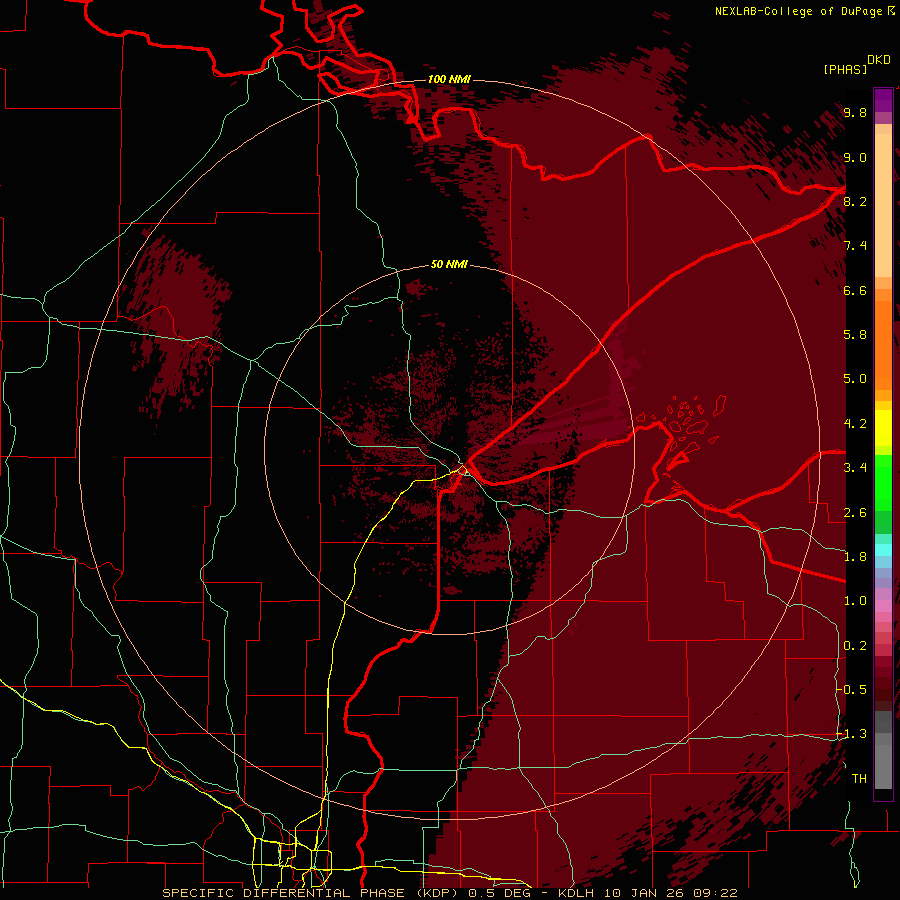The height and width of the screenshot is (900, 900).
Task: Click the 7.4 value on the color scale
Action: (x=855, y=246)
